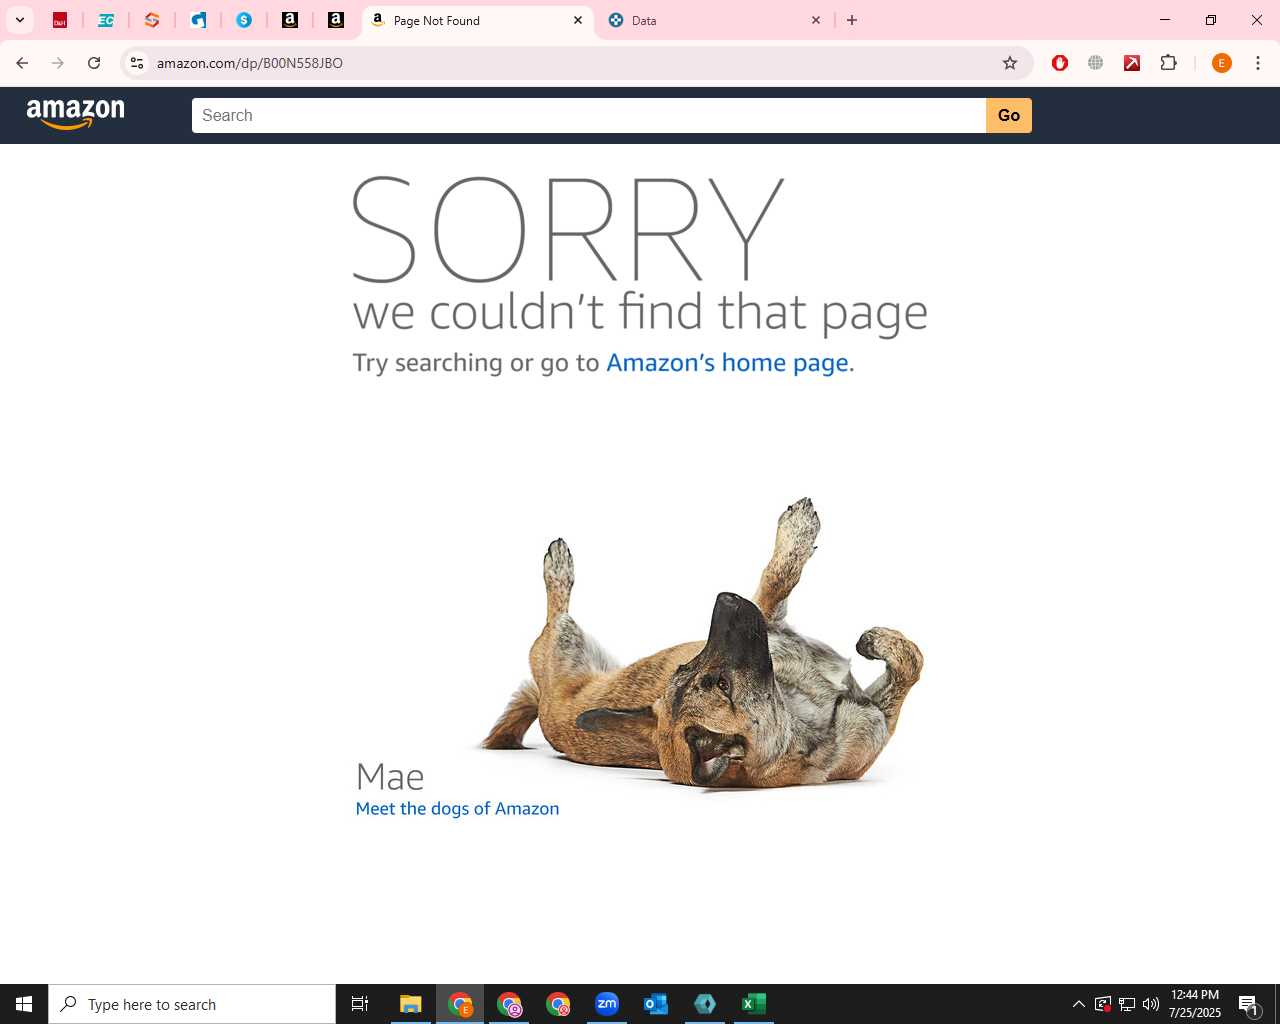
Task: Click the Amazon logo
Action: [76, 114]
